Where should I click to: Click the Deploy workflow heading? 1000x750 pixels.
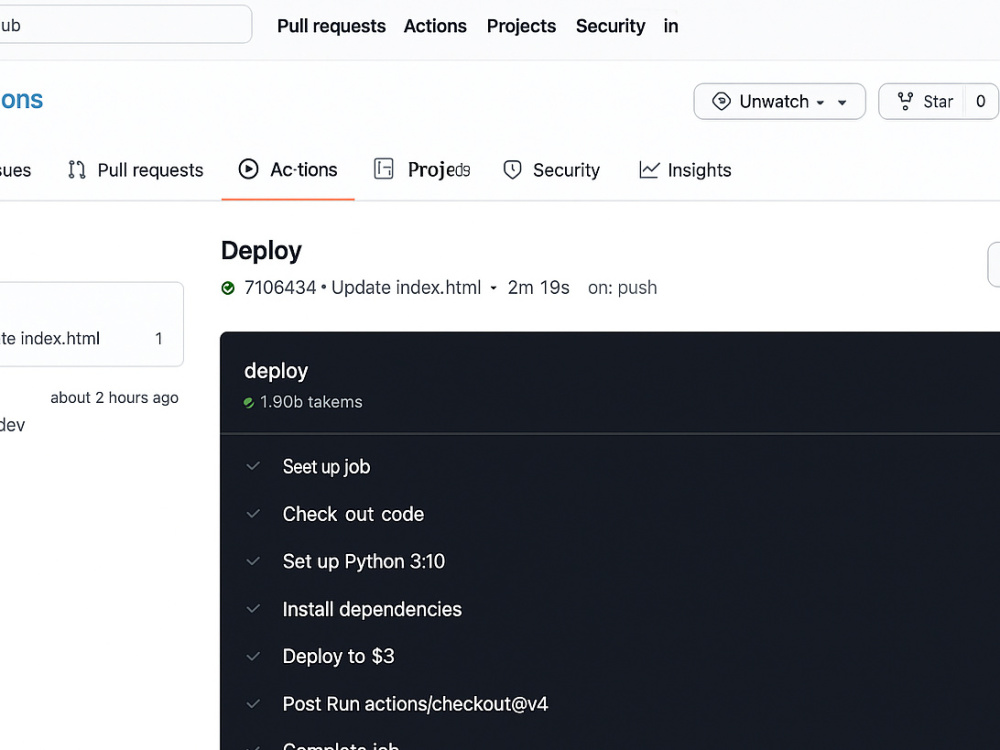click(261, 251)
